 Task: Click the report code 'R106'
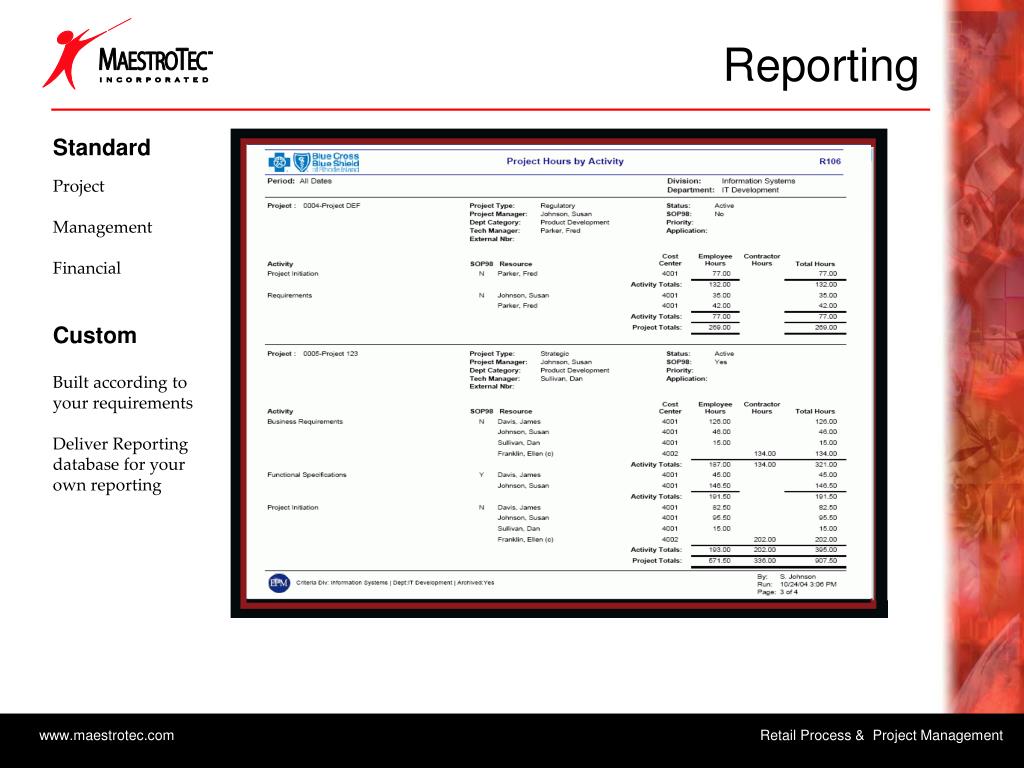tap(830, 161)
